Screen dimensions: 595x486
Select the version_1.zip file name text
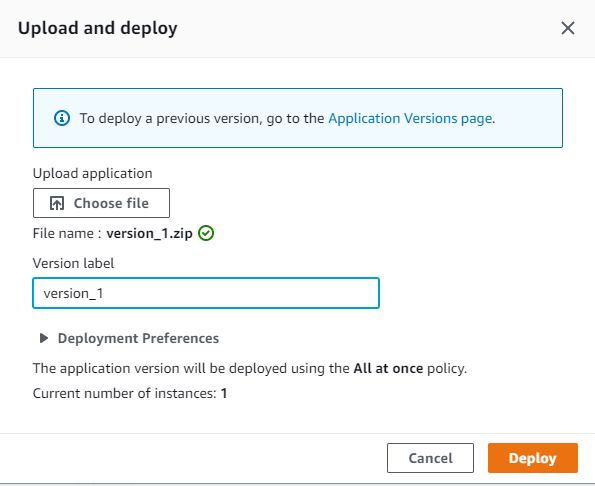149,233
